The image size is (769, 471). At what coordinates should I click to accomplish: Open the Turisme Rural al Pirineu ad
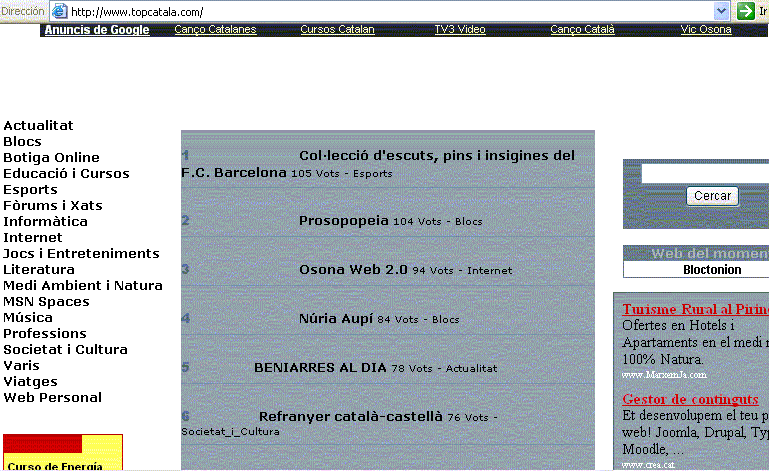(695, 310)
